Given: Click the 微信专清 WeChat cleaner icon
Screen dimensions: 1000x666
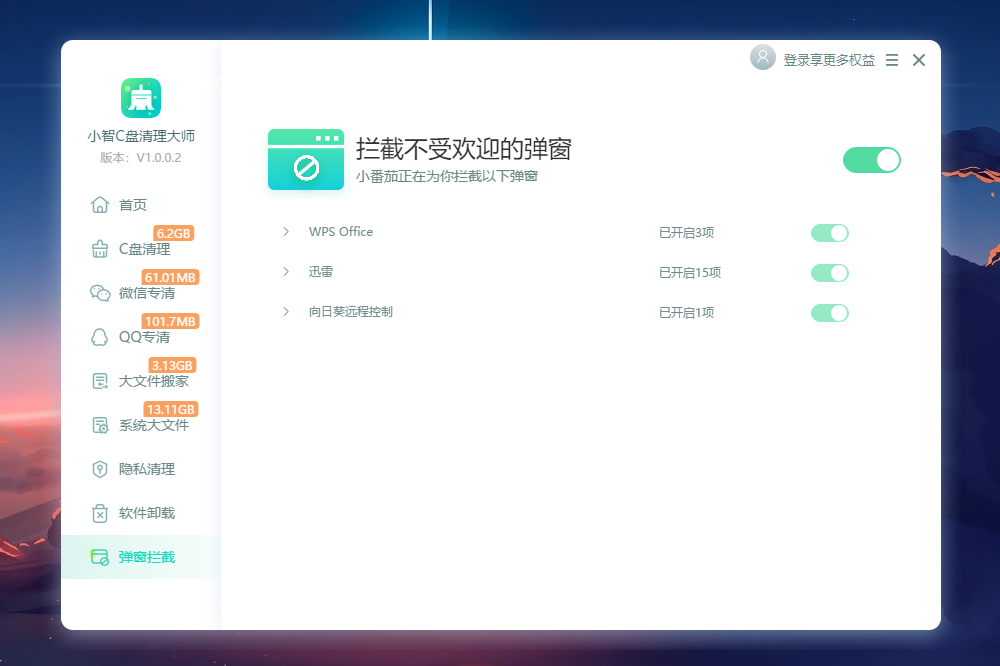Looking at the screenshot, I should pyautogui.click(x=100, y=293).
